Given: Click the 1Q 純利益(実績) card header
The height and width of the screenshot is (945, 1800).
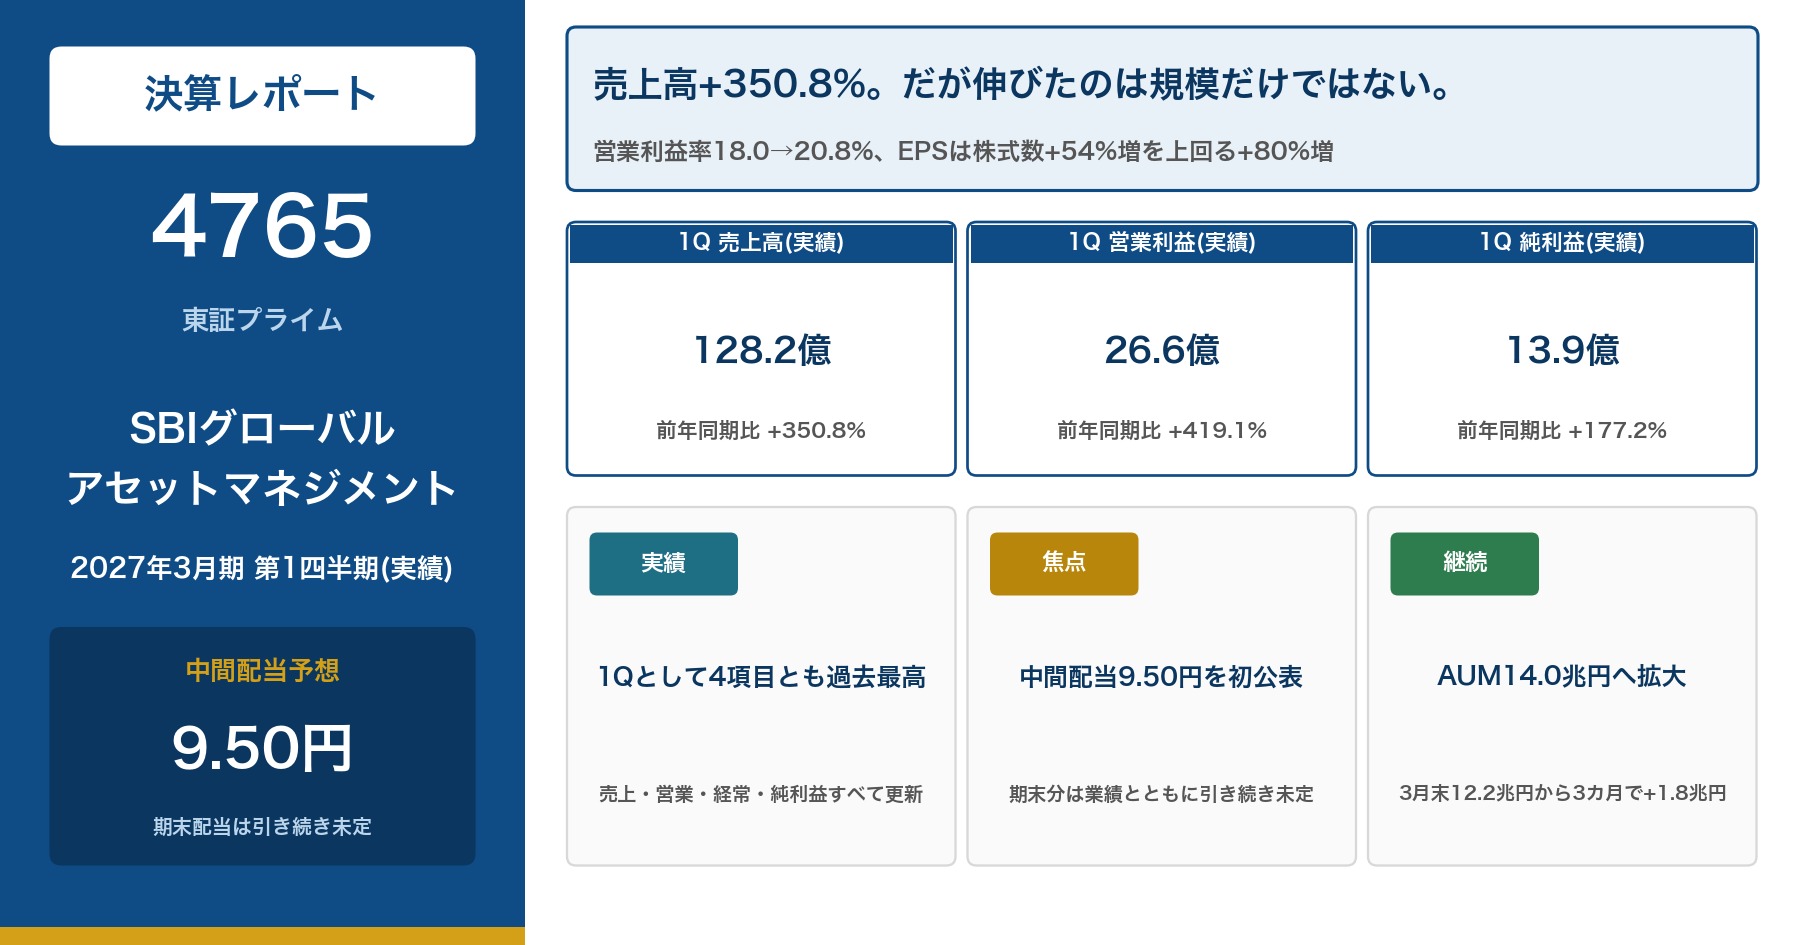Looking at the screenshot, I should tap(1562, 243).
